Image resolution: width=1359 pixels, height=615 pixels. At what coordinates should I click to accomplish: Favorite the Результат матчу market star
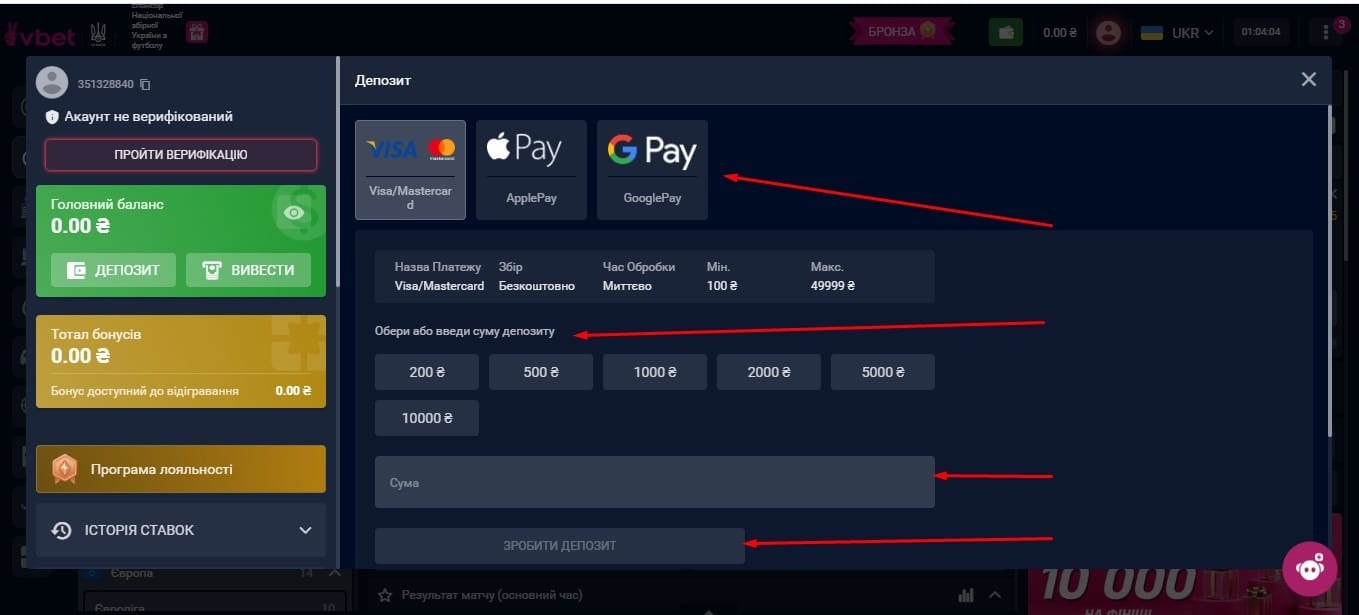[385, 595]
